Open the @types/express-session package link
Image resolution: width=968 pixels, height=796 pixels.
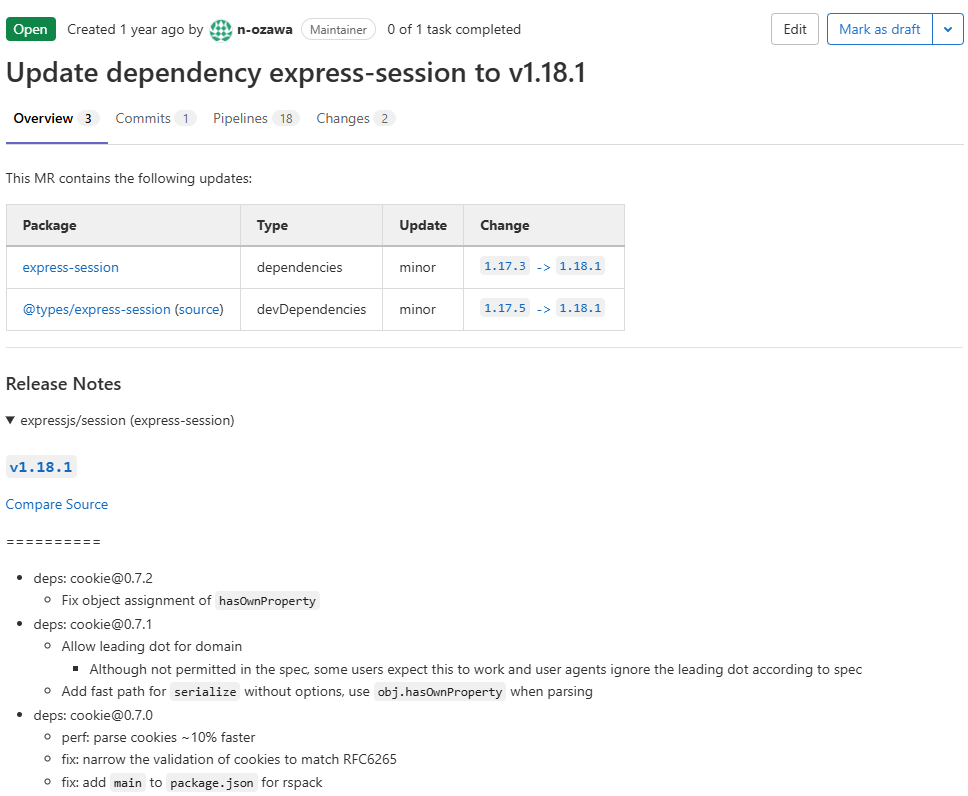(96, 309)
